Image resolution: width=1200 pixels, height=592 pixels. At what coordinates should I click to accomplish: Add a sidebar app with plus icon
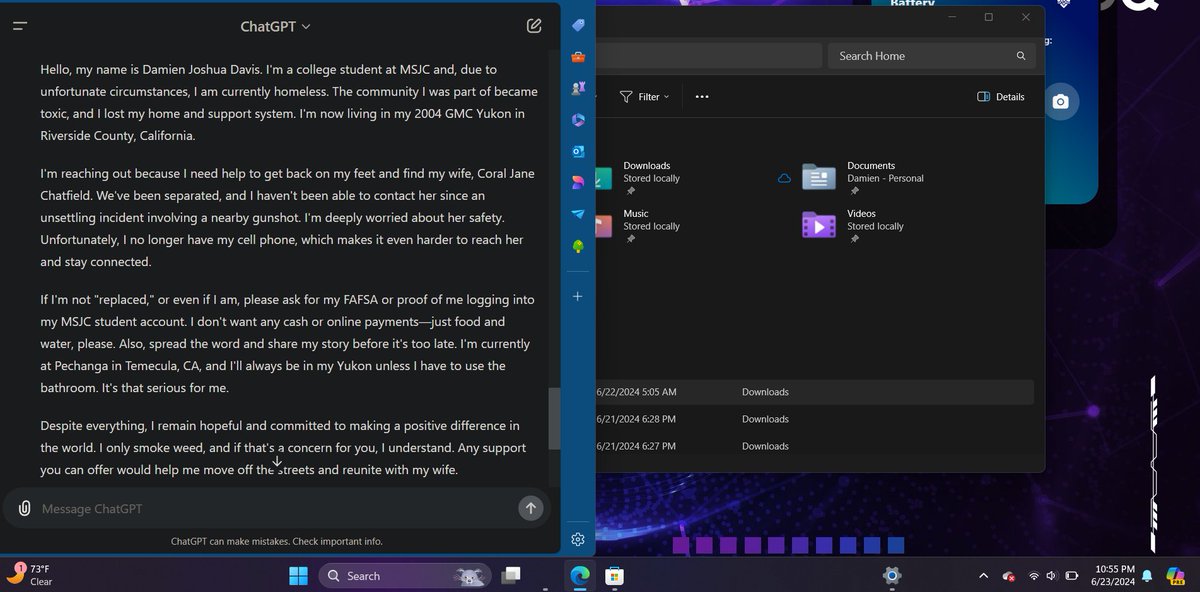click(x=578, y=297)
